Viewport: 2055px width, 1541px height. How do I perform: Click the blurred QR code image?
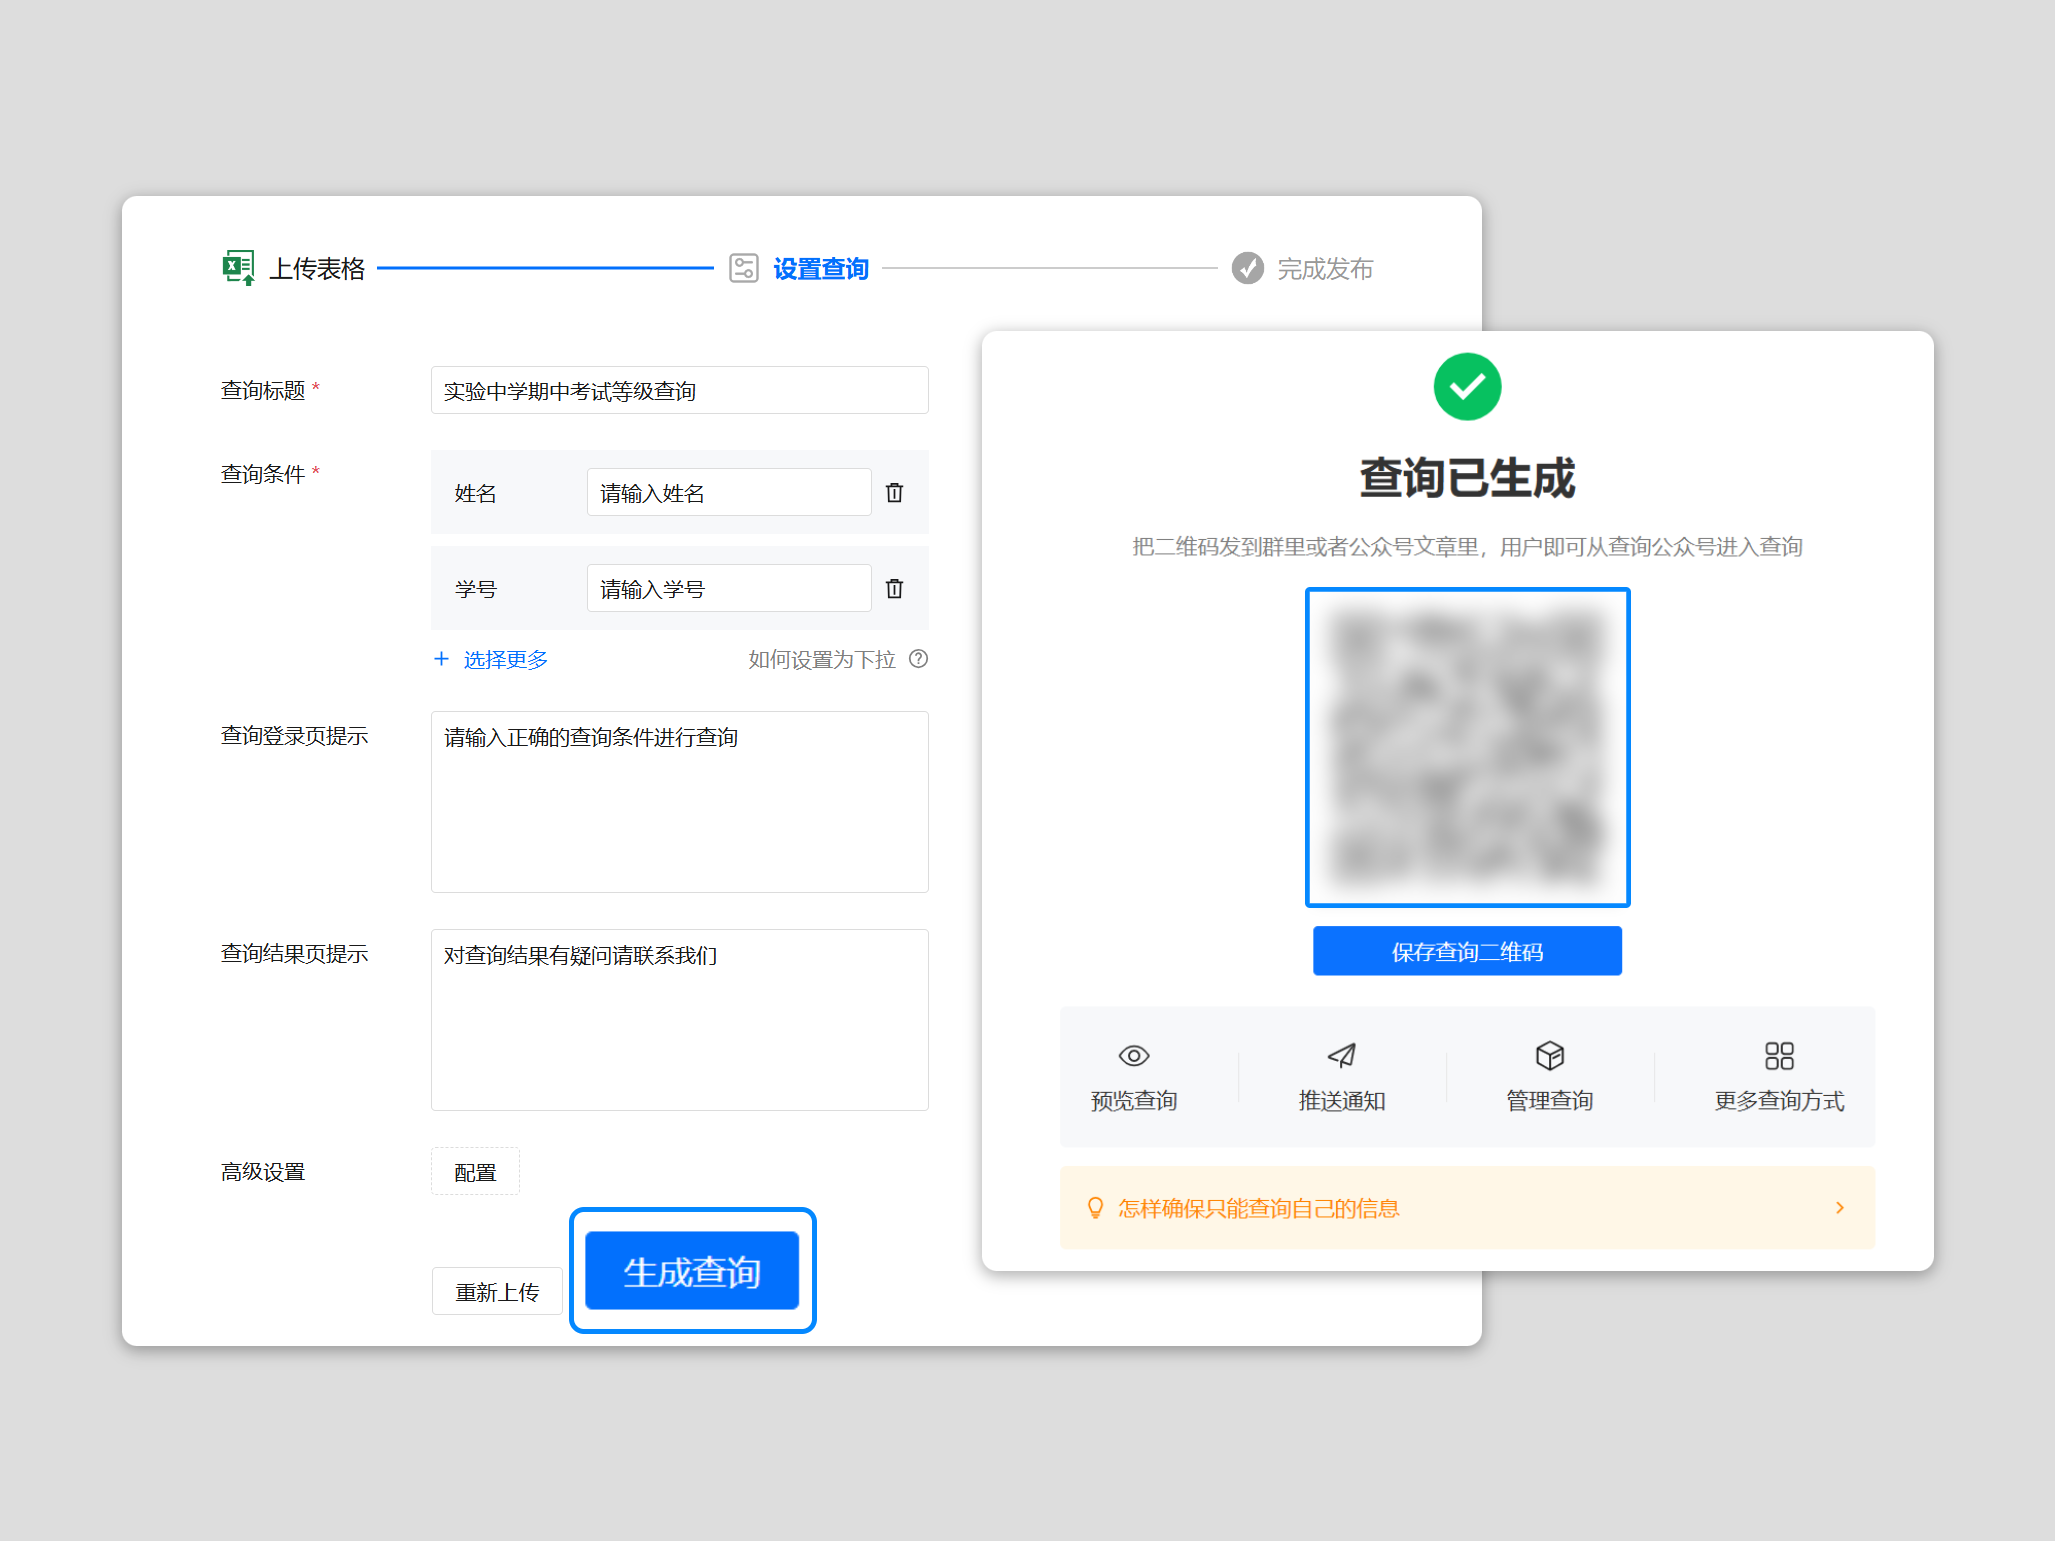point(1467,748)
